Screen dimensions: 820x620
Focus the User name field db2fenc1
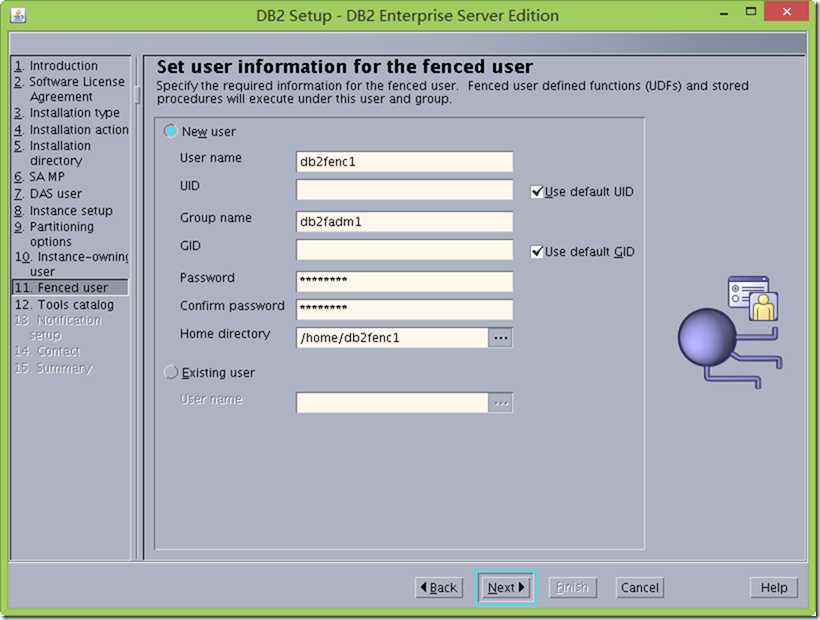404,162
